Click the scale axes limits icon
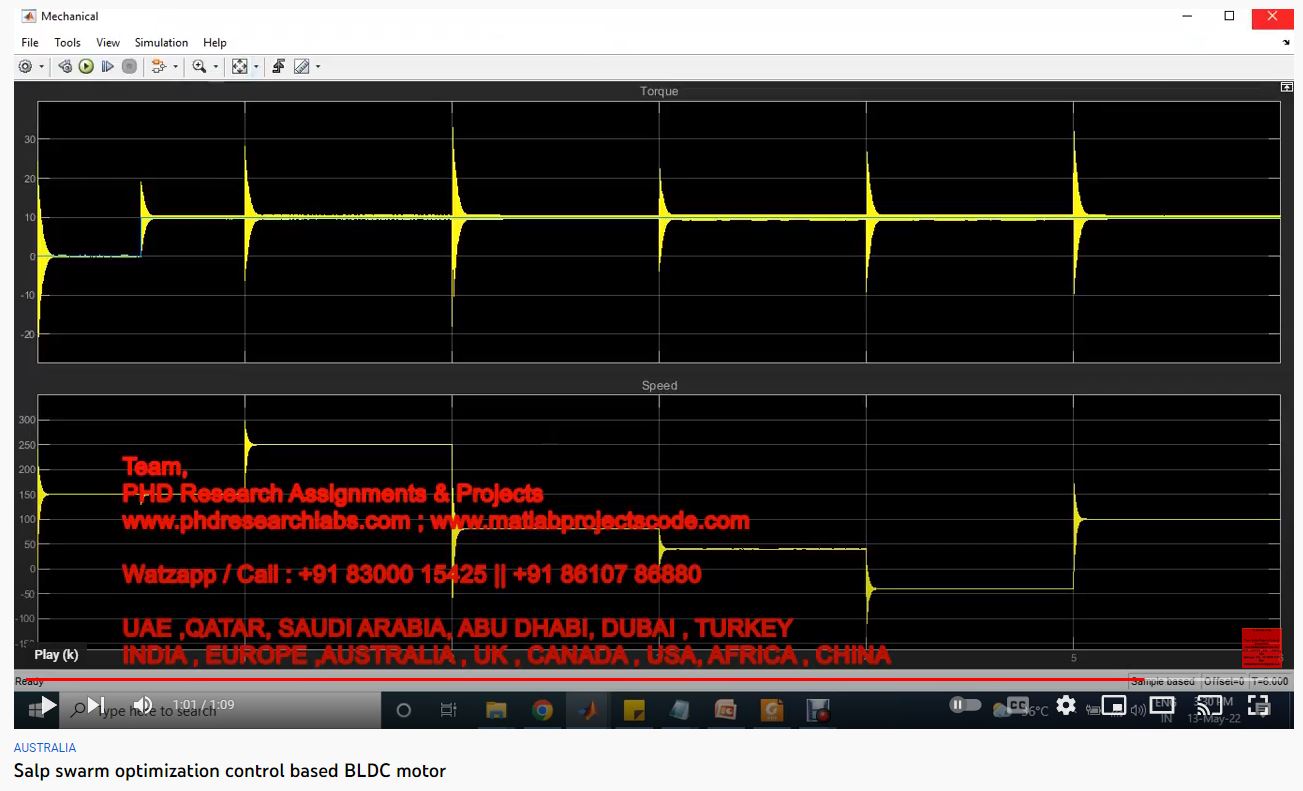The width and height of the screenshot is (1303, 791). tap(240, 67)
